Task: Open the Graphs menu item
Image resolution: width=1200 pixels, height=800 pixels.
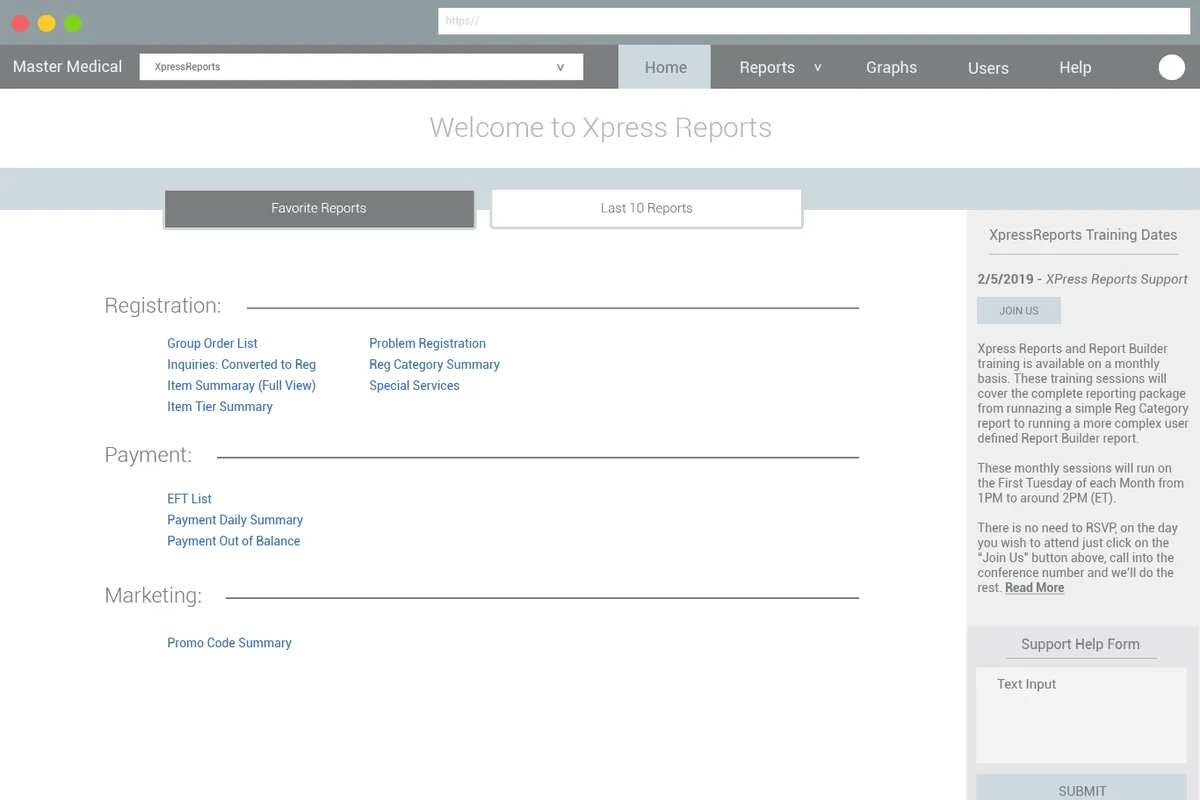Action: click(x=891, y=67)
